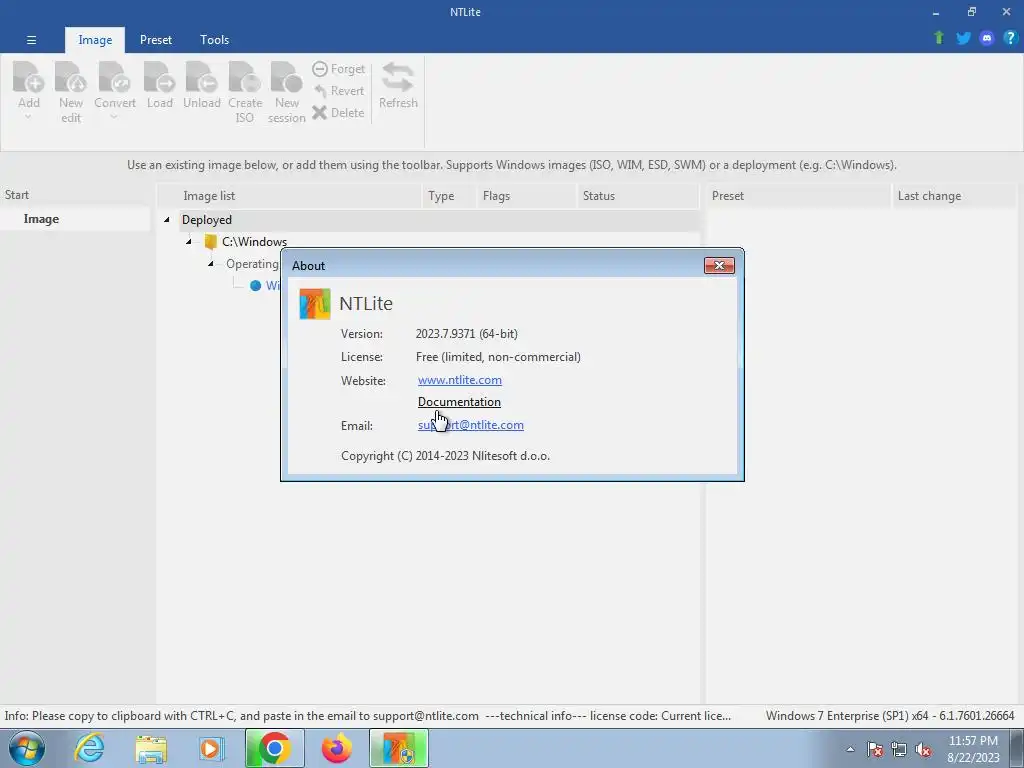This screenshot has width=1024, height=768.
Task: Open the Windows Start button
Action: pos(26,748)
